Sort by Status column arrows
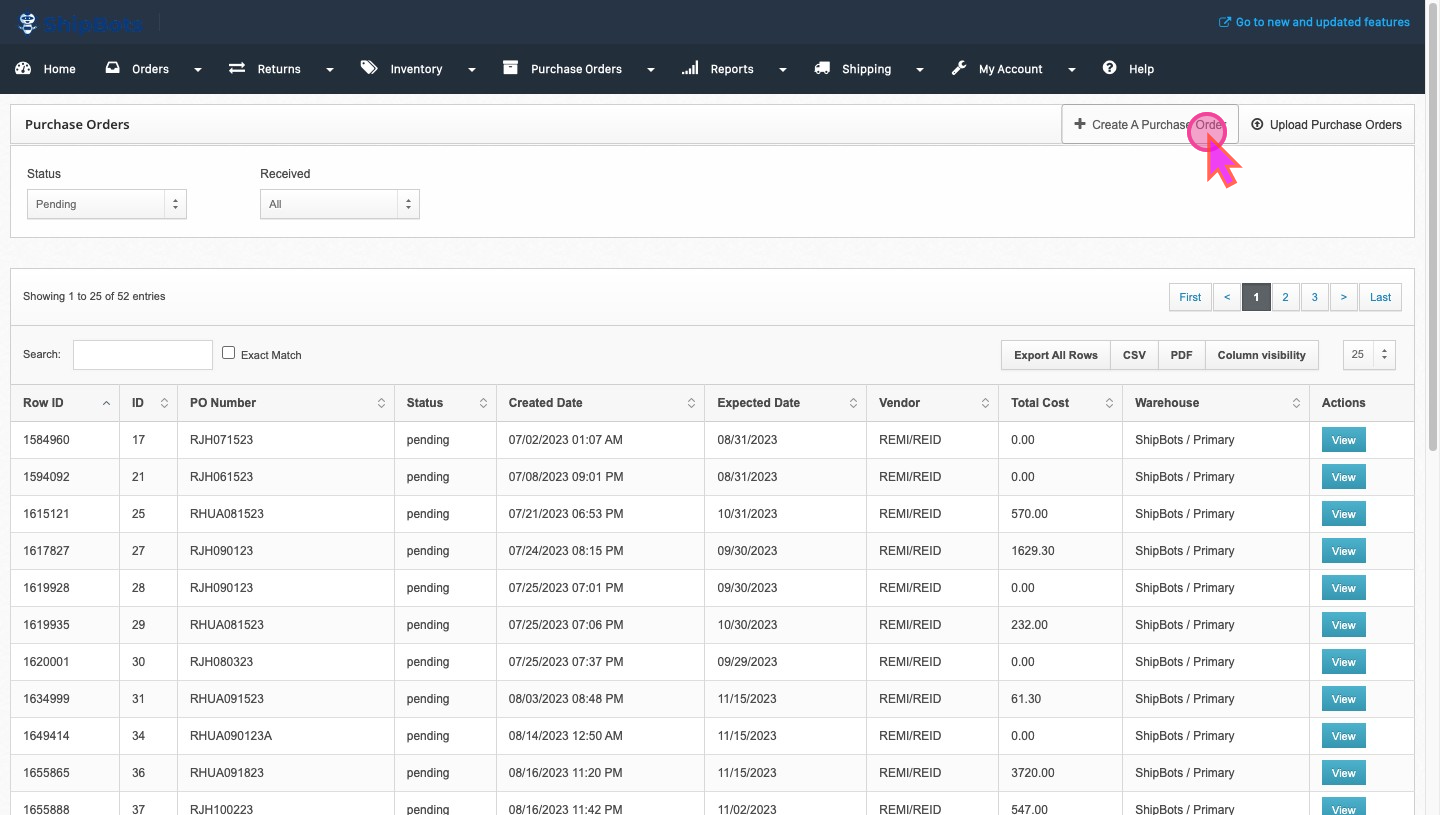 [x=483, y=403]
